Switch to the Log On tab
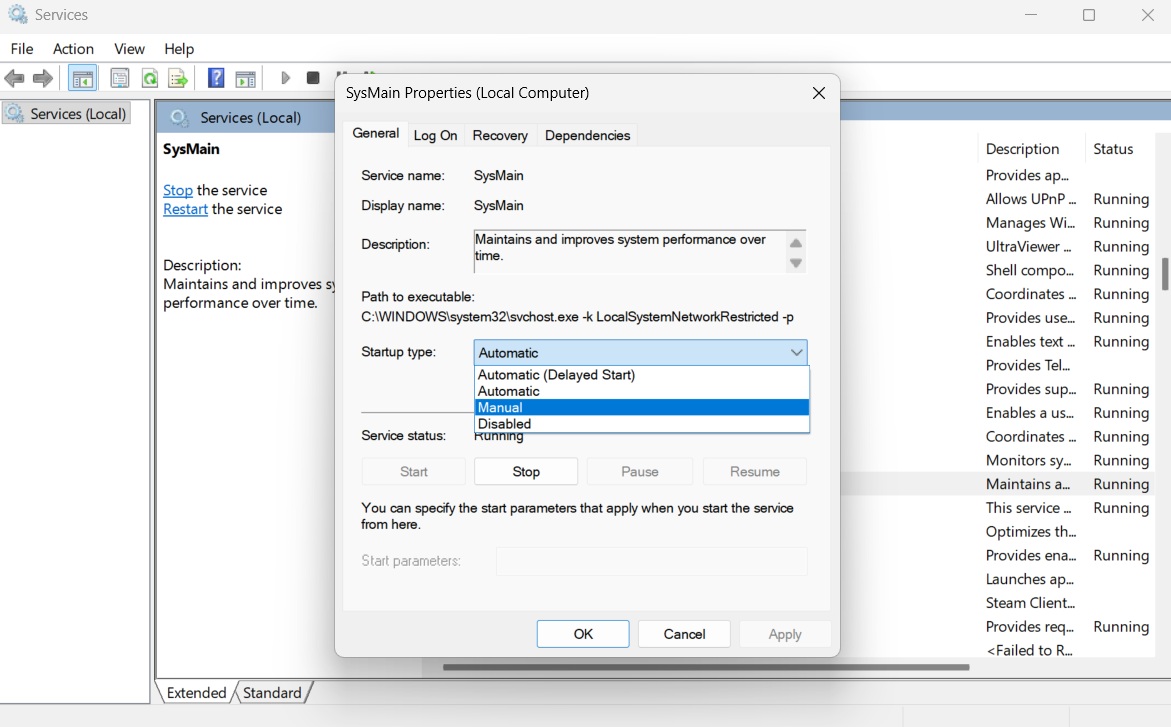1171x727 pixels. (x=435, y=135)
